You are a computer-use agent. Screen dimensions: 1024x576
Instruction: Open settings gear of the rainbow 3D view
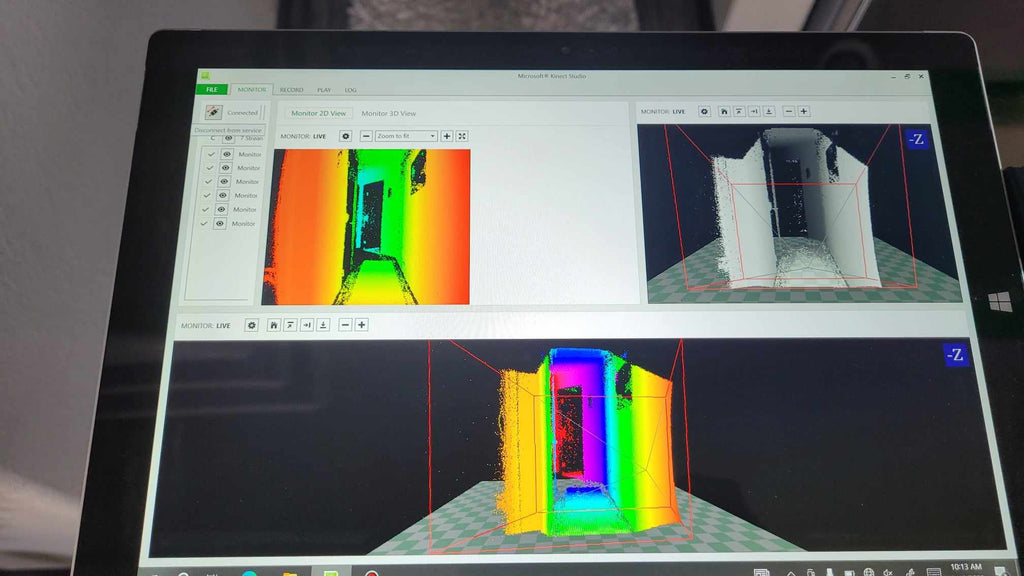251,325
